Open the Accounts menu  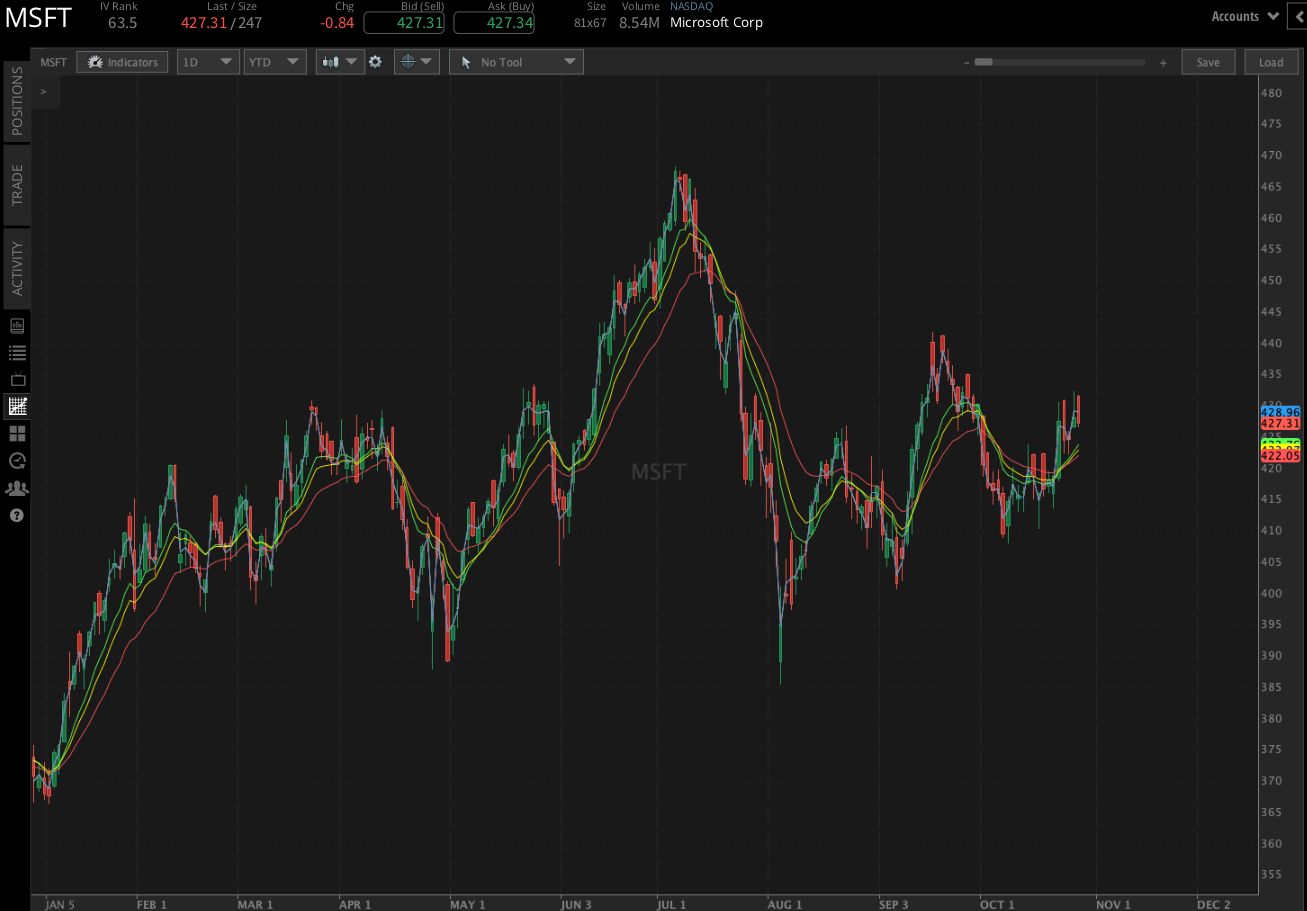tap(1243, 16)
